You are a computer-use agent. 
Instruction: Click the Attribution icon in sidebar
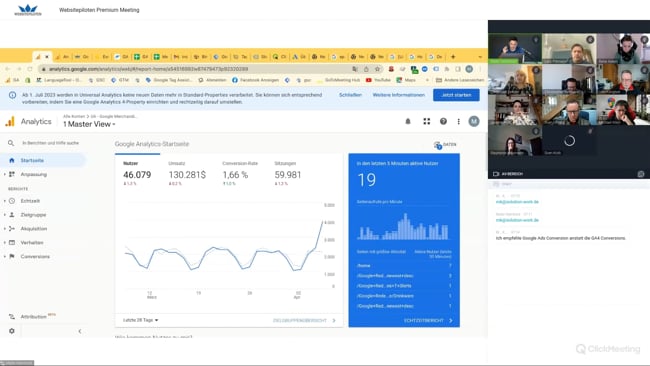coord(12,317)
